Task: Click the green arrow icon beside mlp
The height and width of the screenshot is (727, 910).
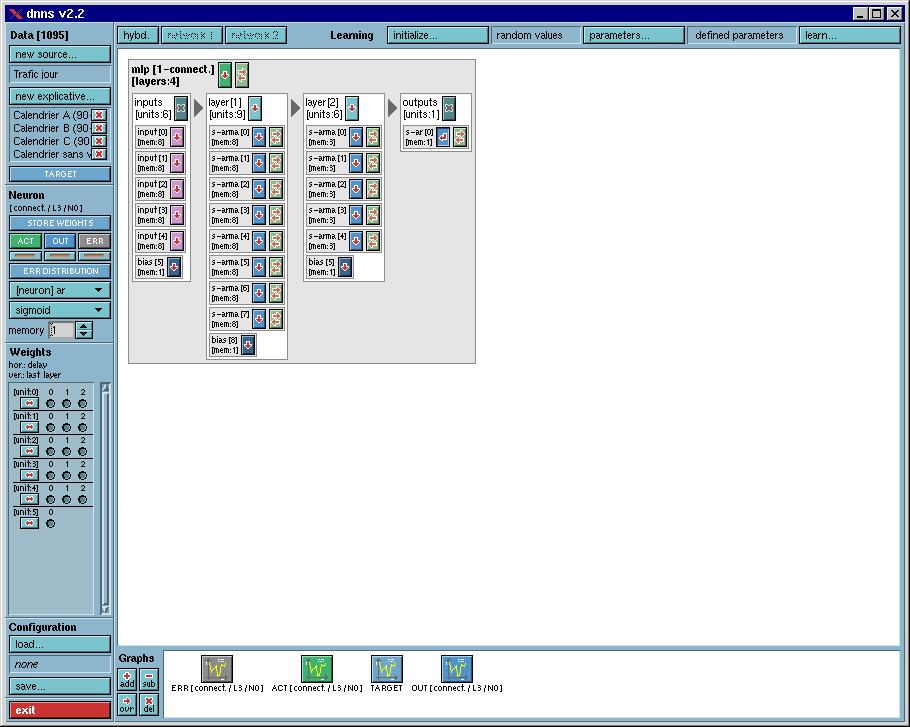Action: [x=225, y=75]
